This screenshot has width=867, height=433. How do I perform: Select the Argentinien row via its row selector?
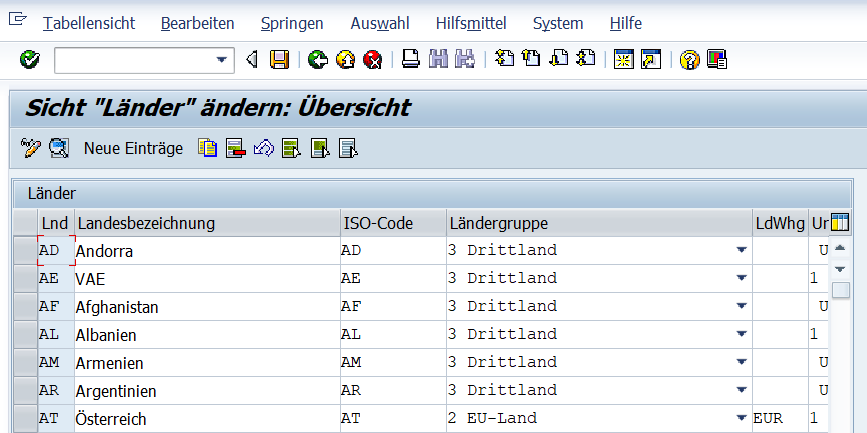tap(25, 390)
